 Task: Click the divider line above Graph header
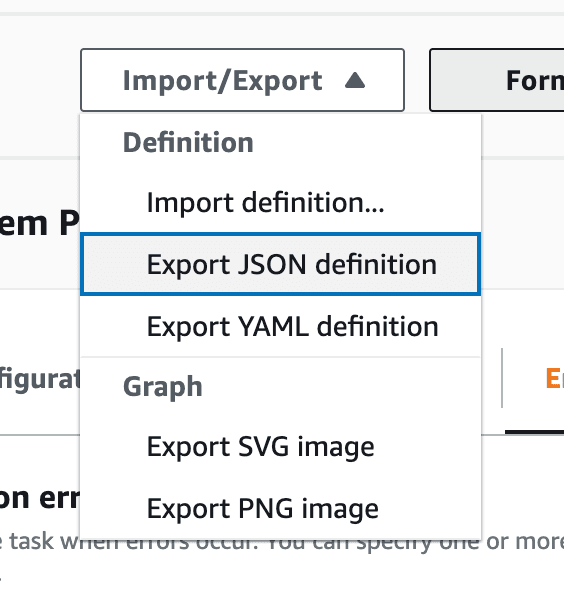coord(281,357)
